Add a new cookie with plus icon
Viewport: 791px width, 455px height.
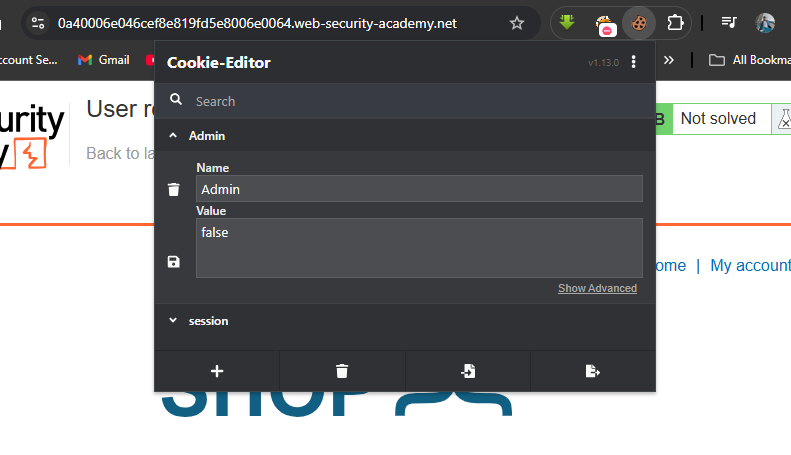pos(217,371)
